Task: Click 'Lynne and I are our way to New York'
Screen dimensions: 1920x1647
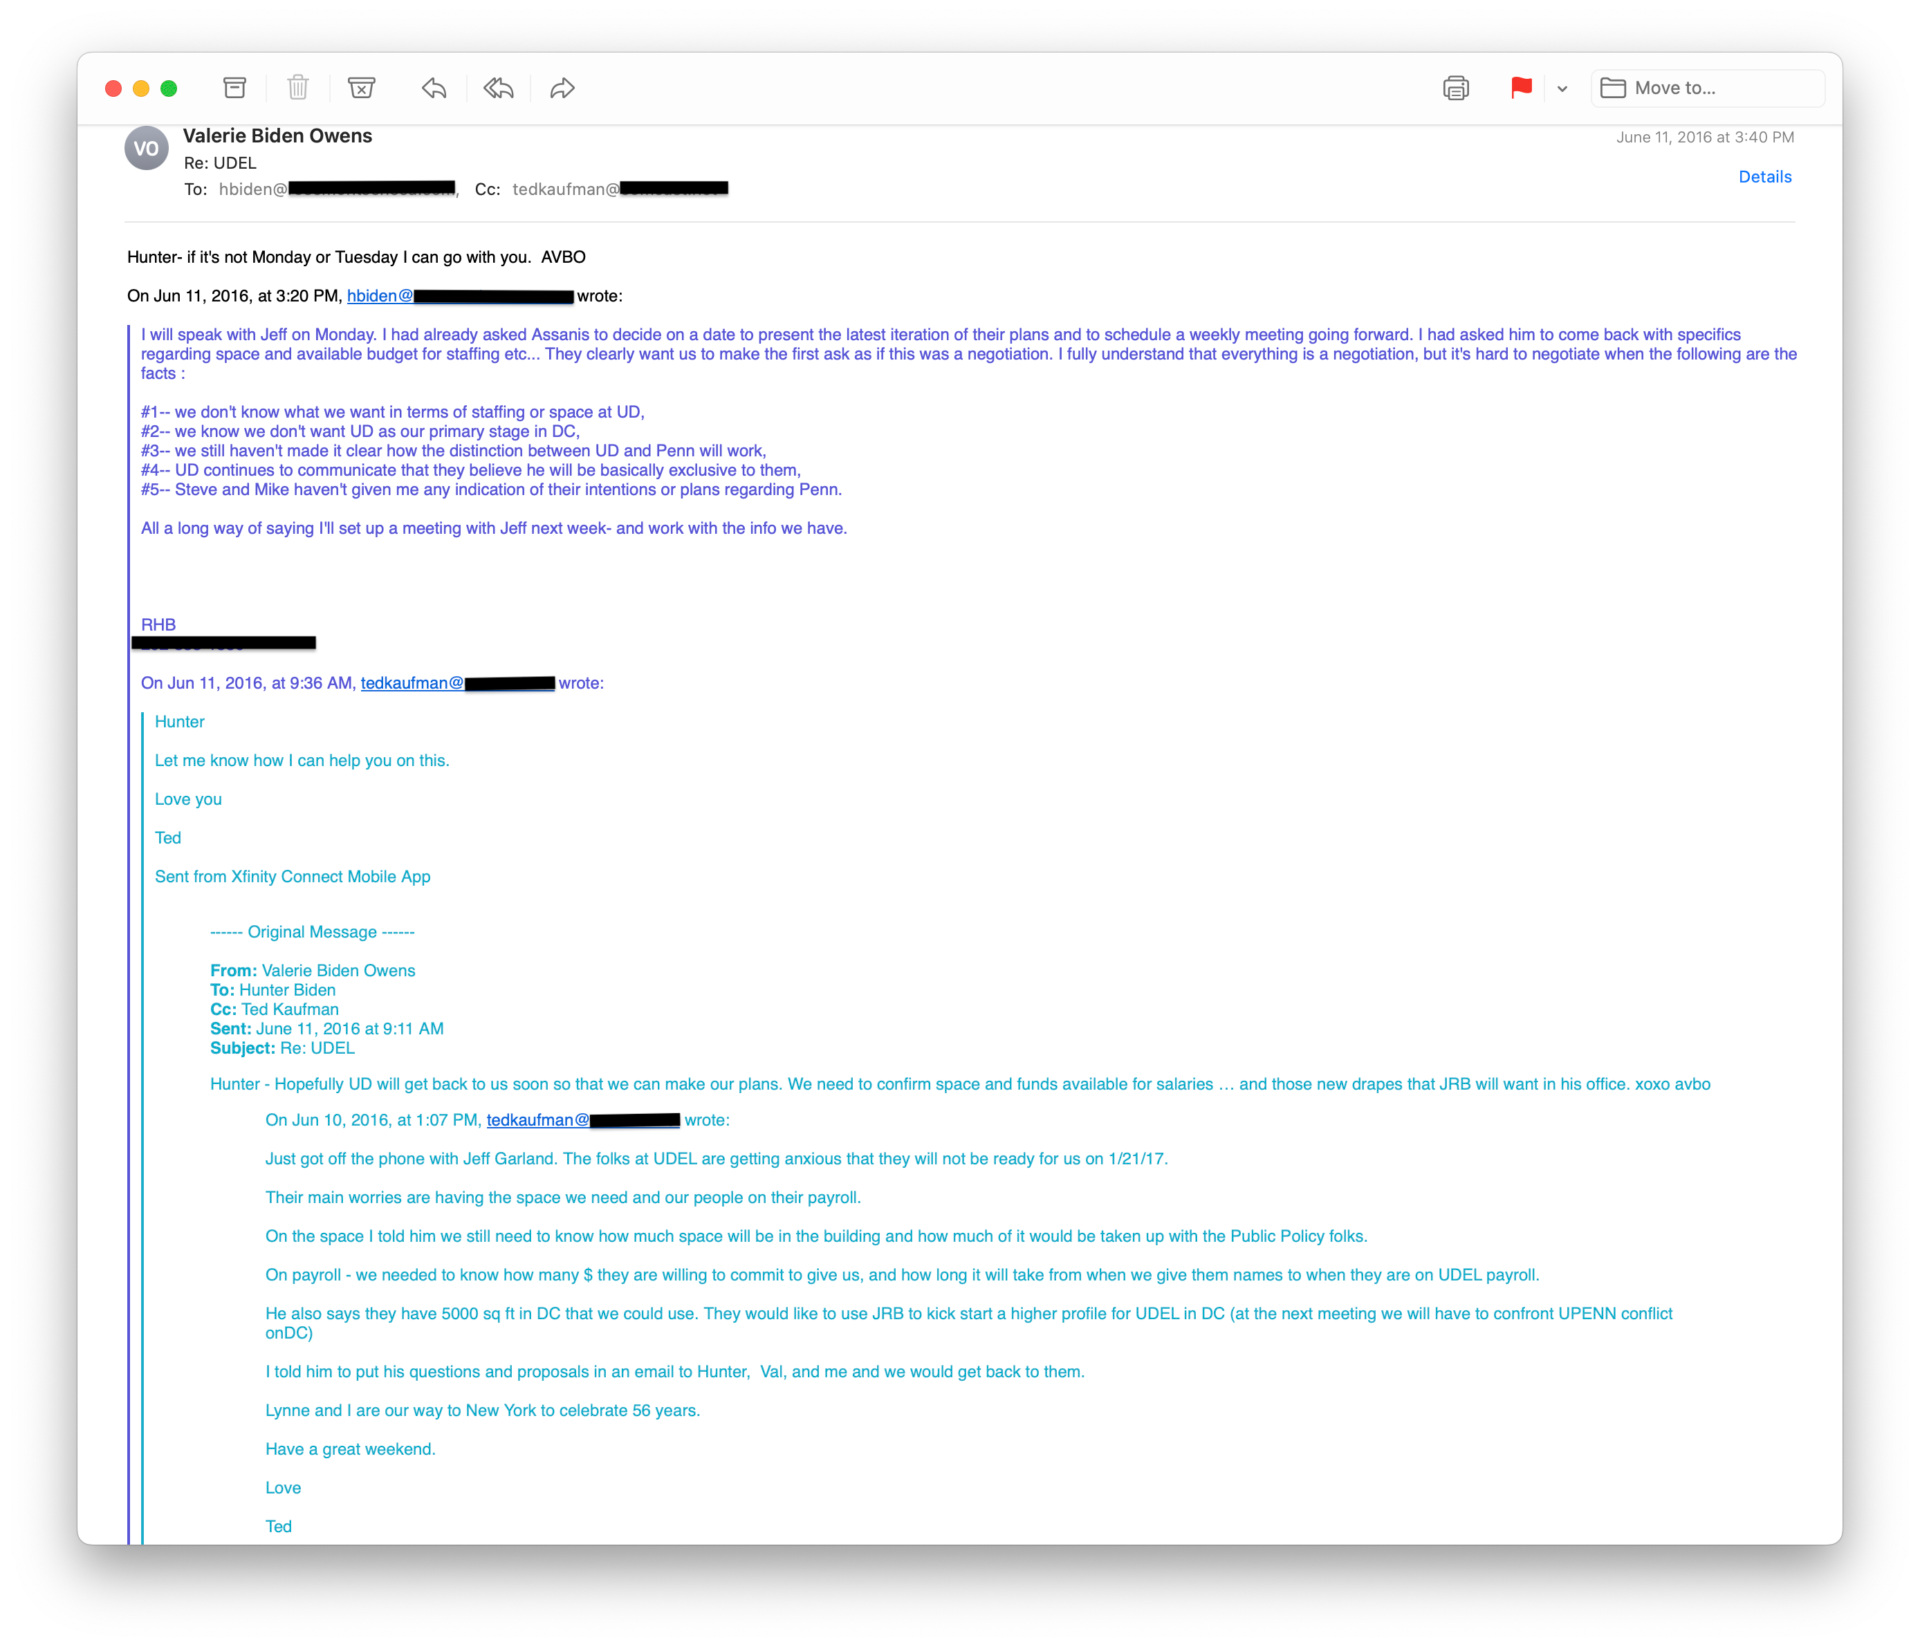Action: [x=482, y=1410]
